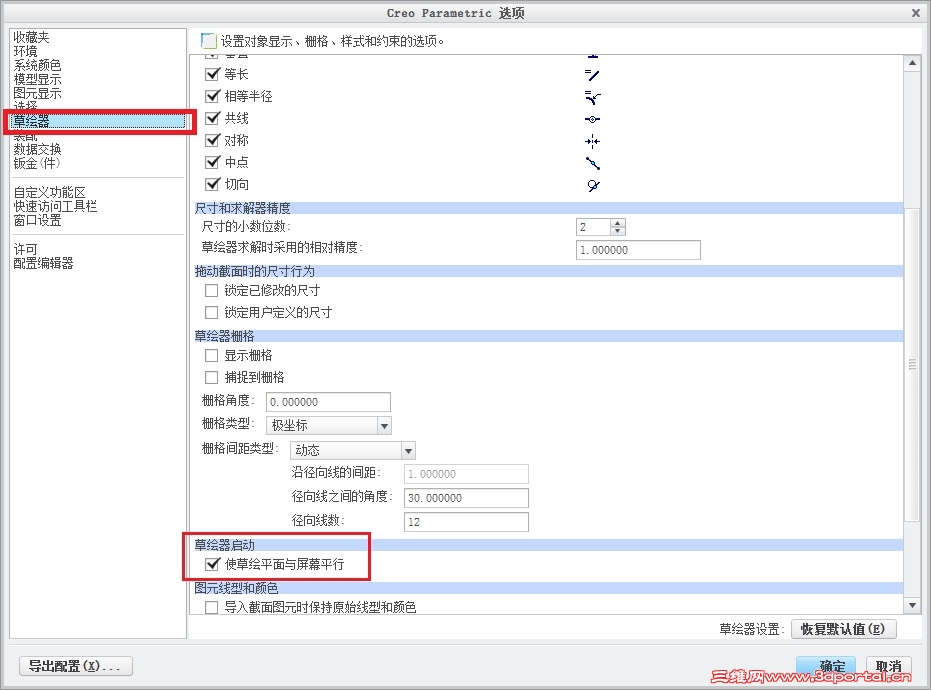Click the equal length constraint icon

592,75
